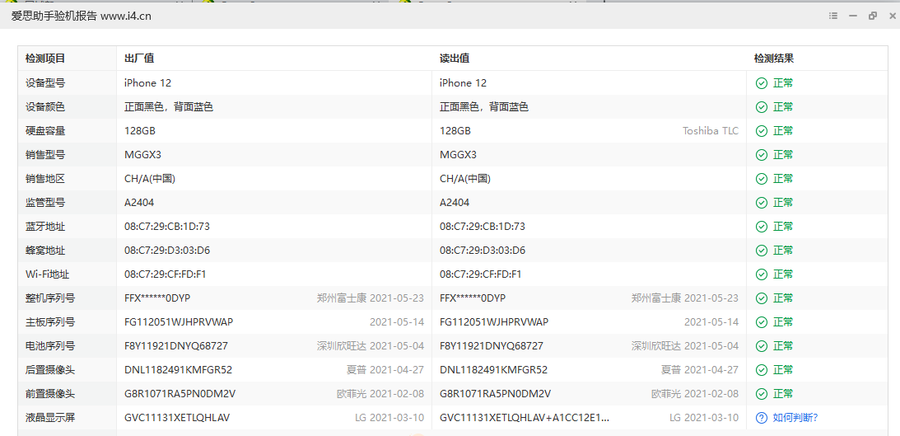Click read cellular address 08:C7:29:D3:03:D6

(x=483, y=251)
